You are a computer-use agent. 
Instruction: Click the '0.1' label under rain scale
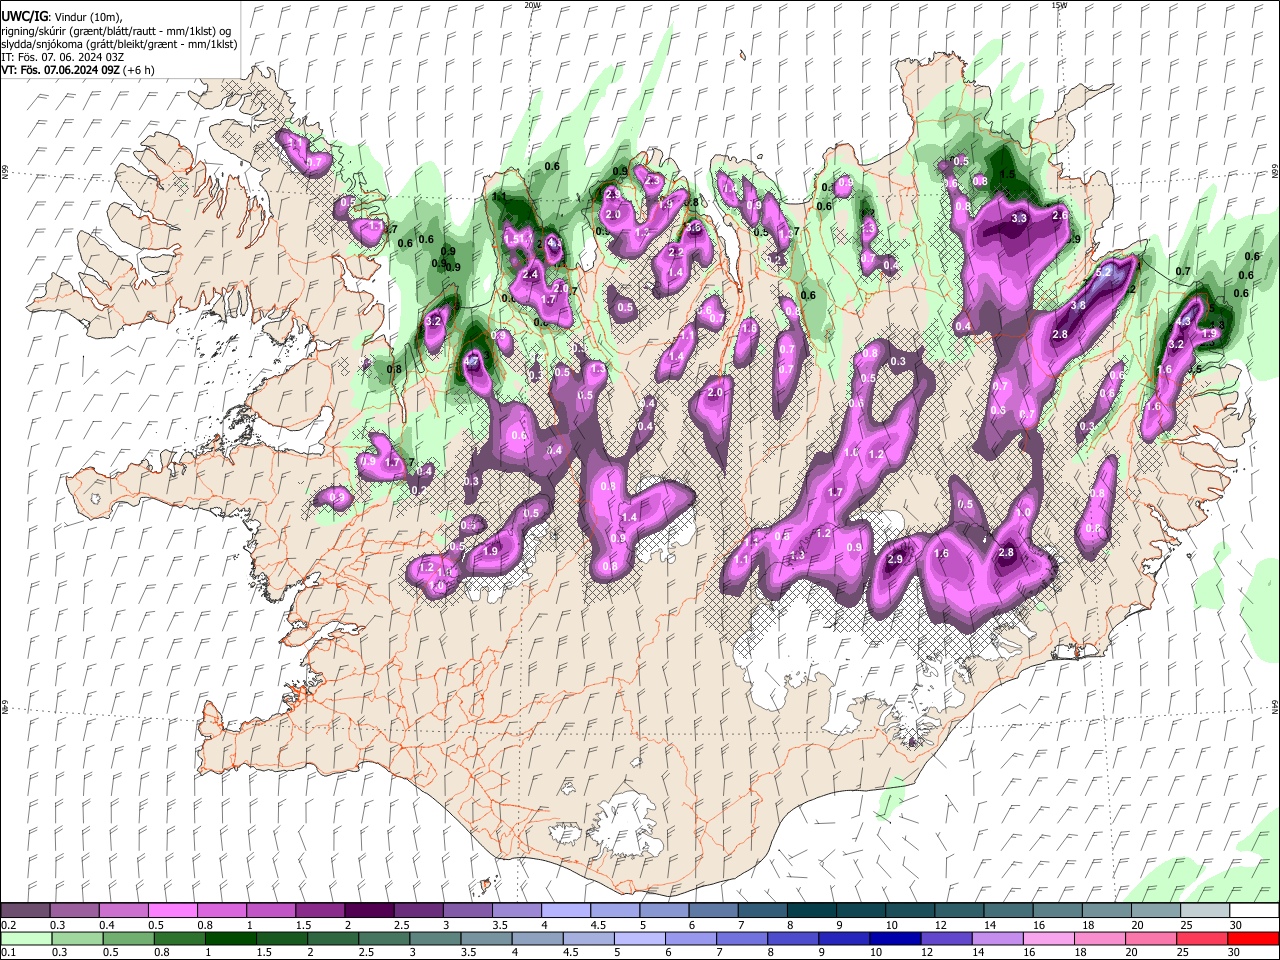tap(7, 953)
